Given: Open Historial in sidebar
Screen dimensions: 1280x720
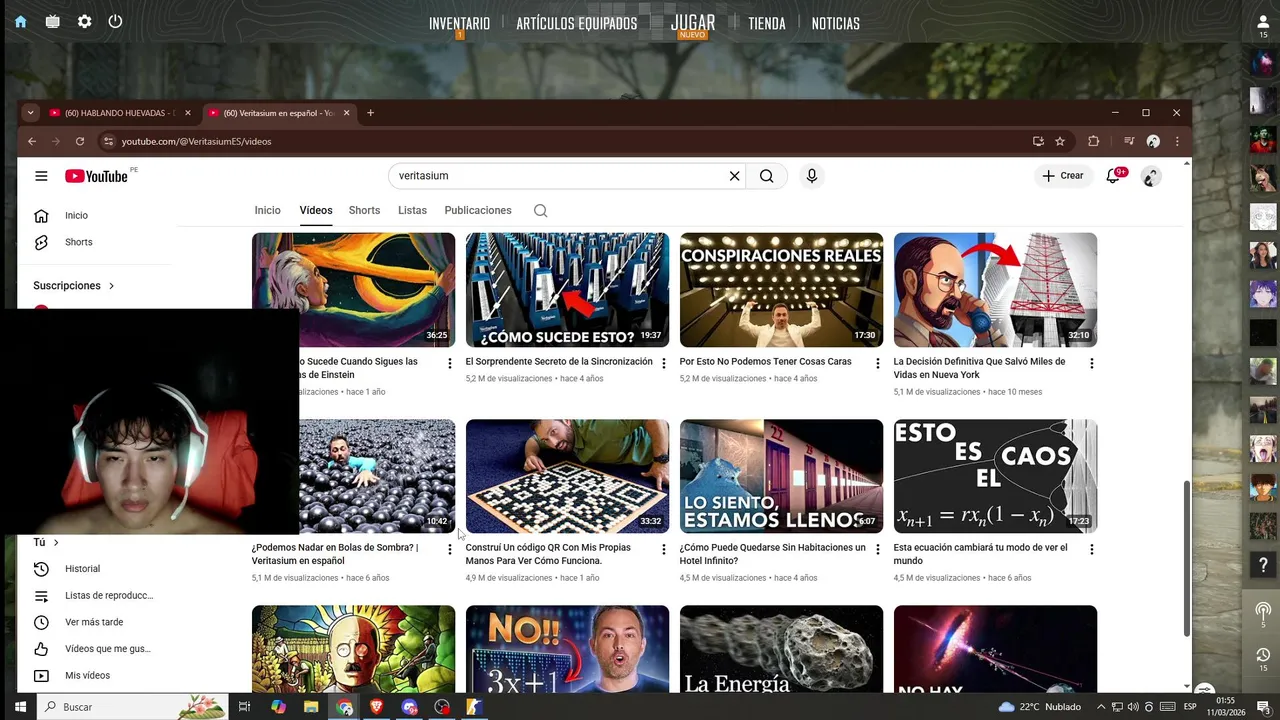Looking at the screenshot, I should 82,569.
